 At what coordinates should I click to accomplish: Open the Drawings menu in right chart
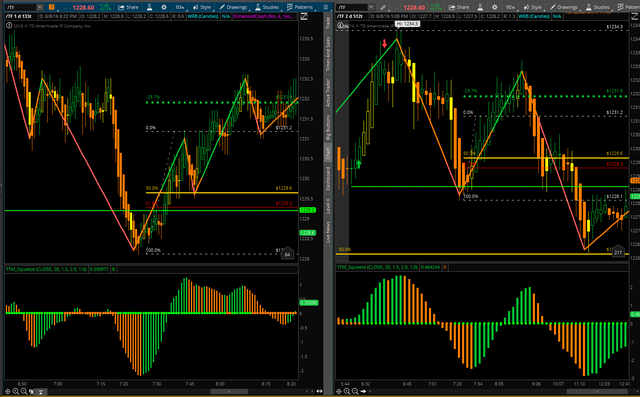(x=564, y=7)
